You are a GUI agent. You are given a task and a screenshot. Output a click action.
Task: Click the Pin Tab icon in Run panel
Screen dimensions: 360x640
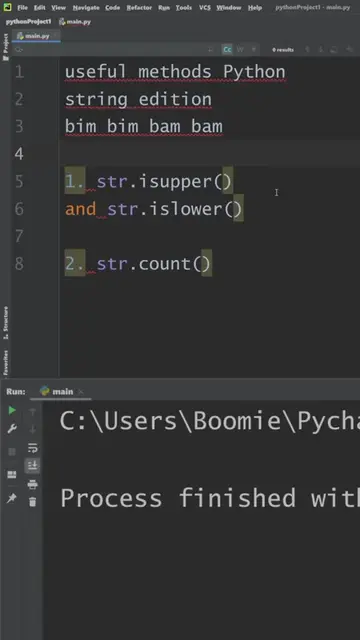coord(12,498)
